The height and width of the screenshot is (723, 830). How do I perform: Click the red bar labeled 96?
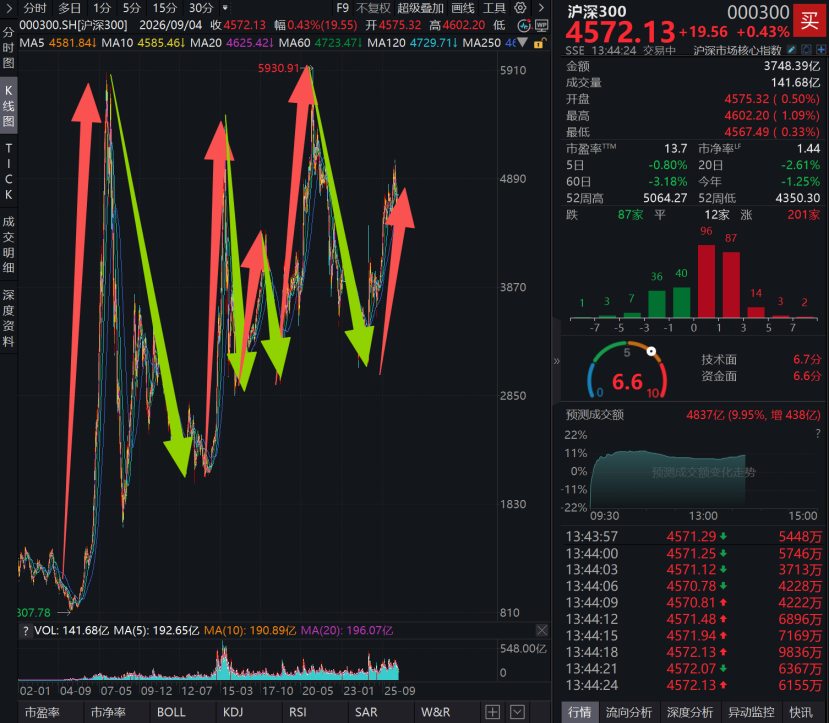click(706, 281)
